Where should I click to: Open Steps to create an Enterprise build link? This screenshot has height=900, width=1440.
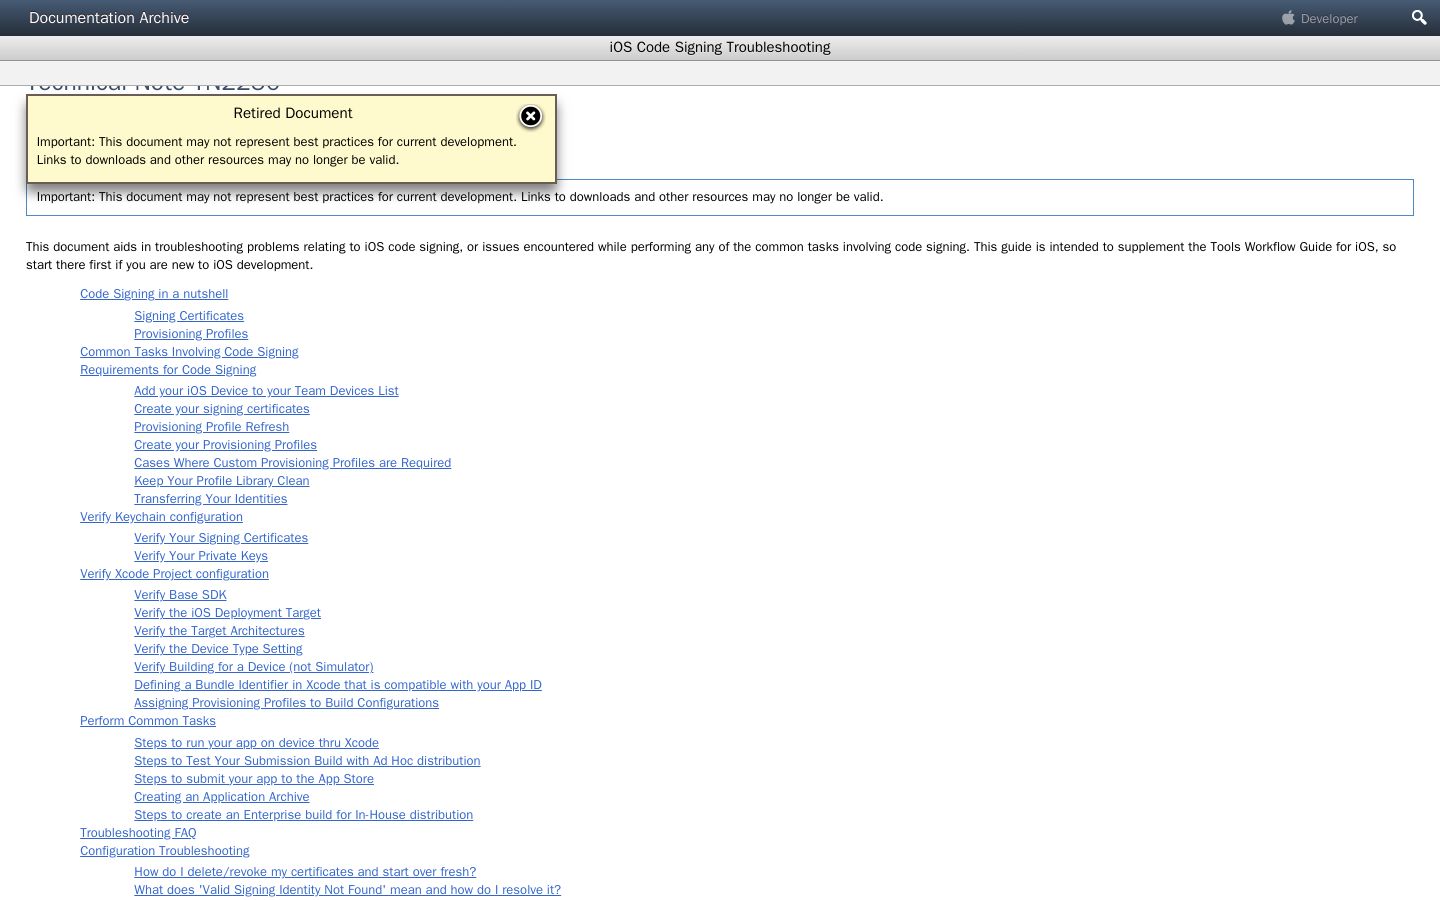click(x=303, y=815)
